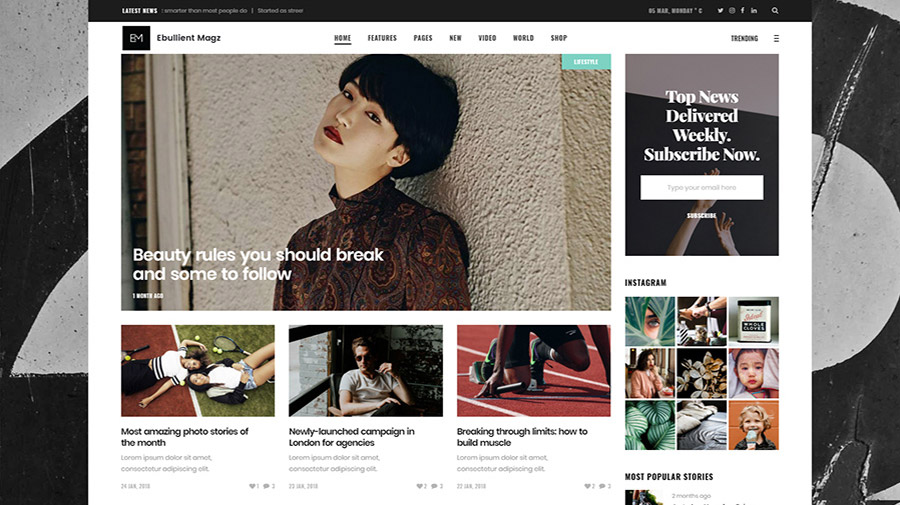The width and height of the screenshot is (900, 505).
Task: Click the Trending link
Action: click(744, 38)
